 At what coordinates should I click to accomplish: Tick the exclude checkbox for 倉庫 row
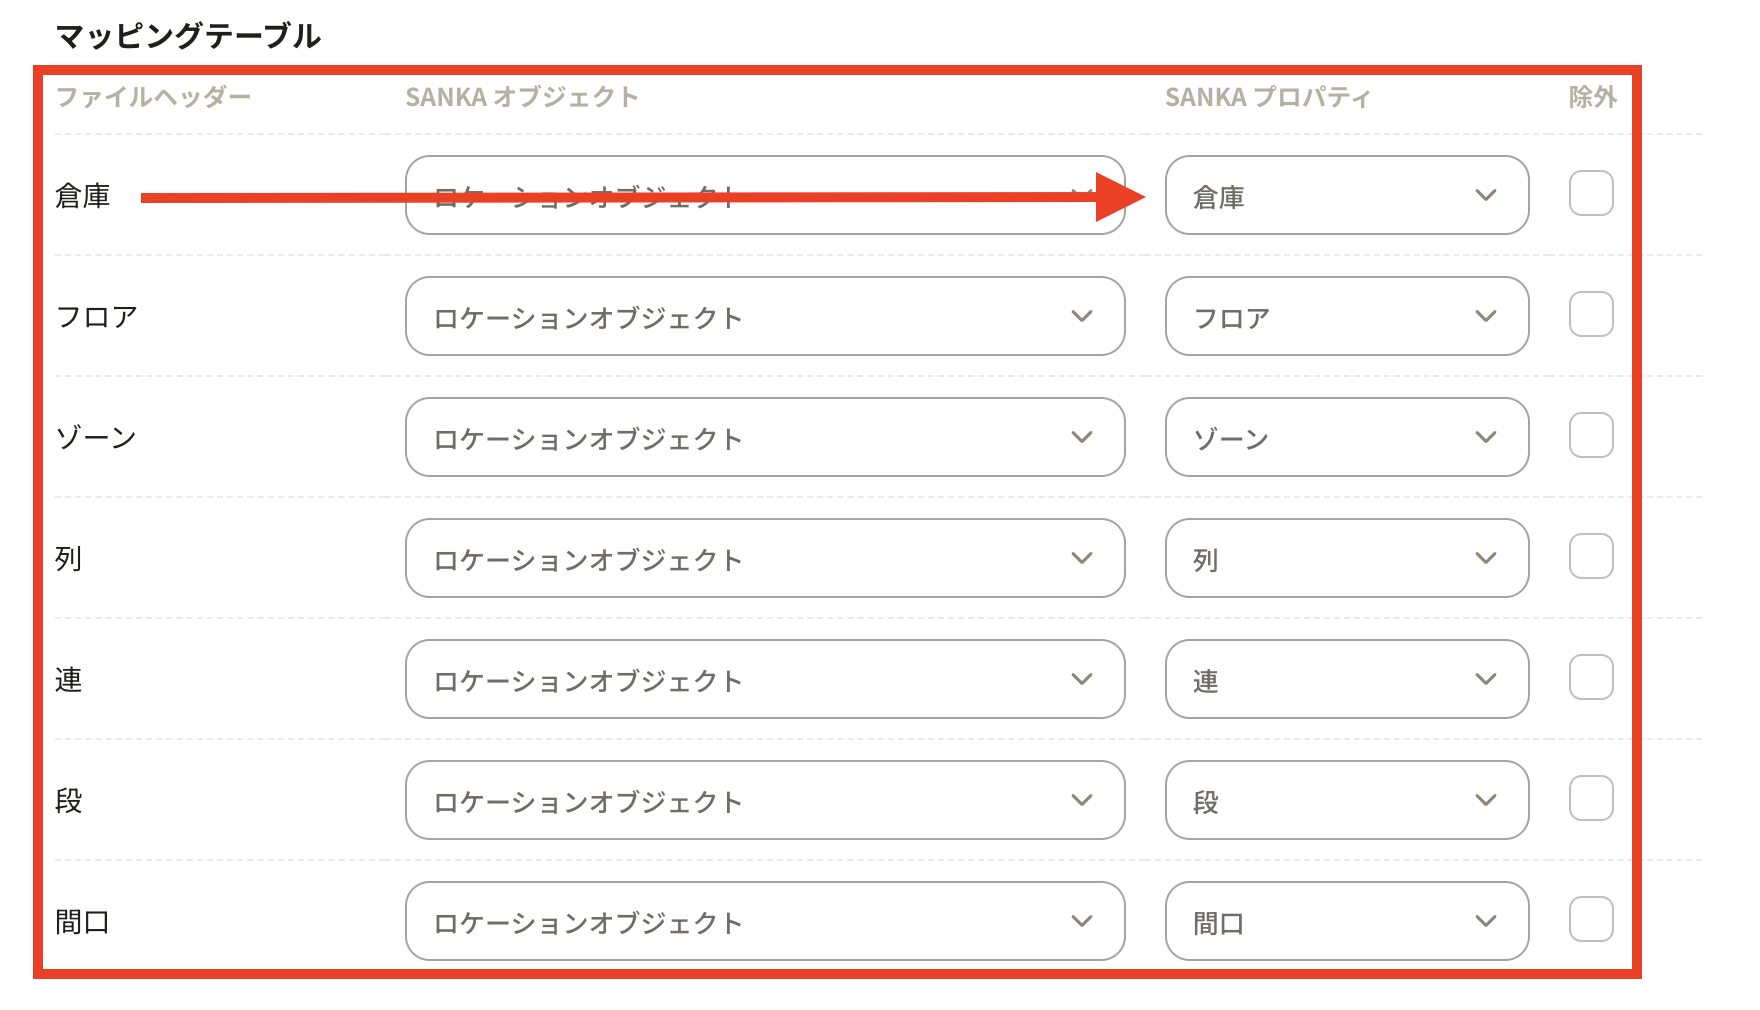[1590, 194]
